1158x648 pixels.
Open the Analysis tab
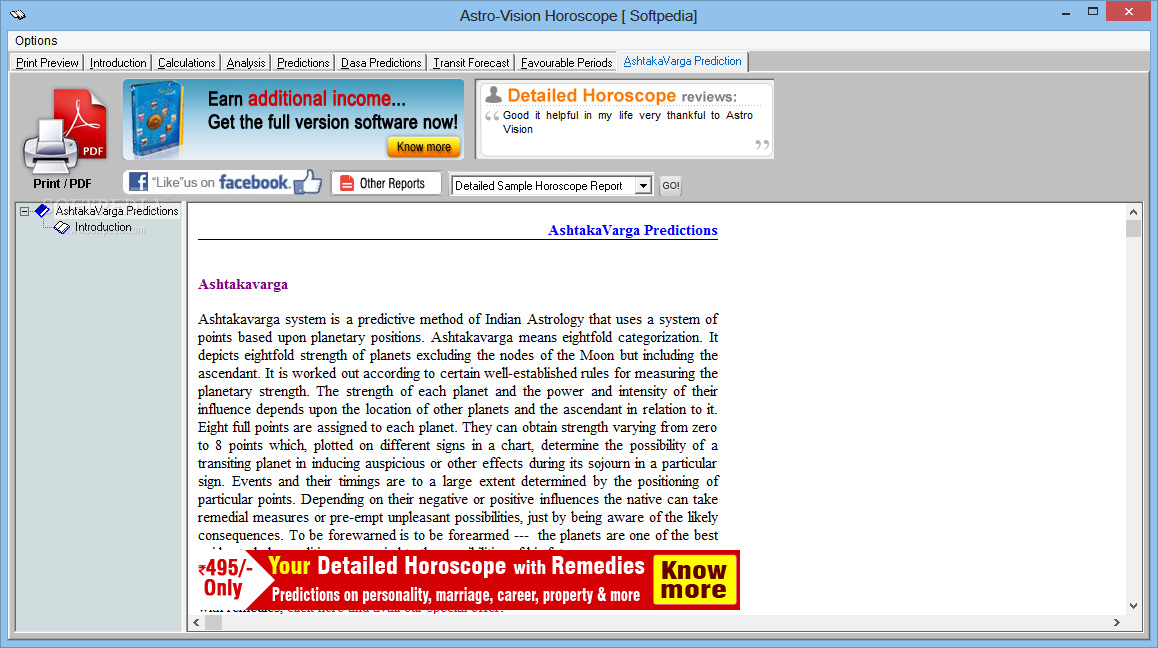pyautogui.click(x=246, y=63)
